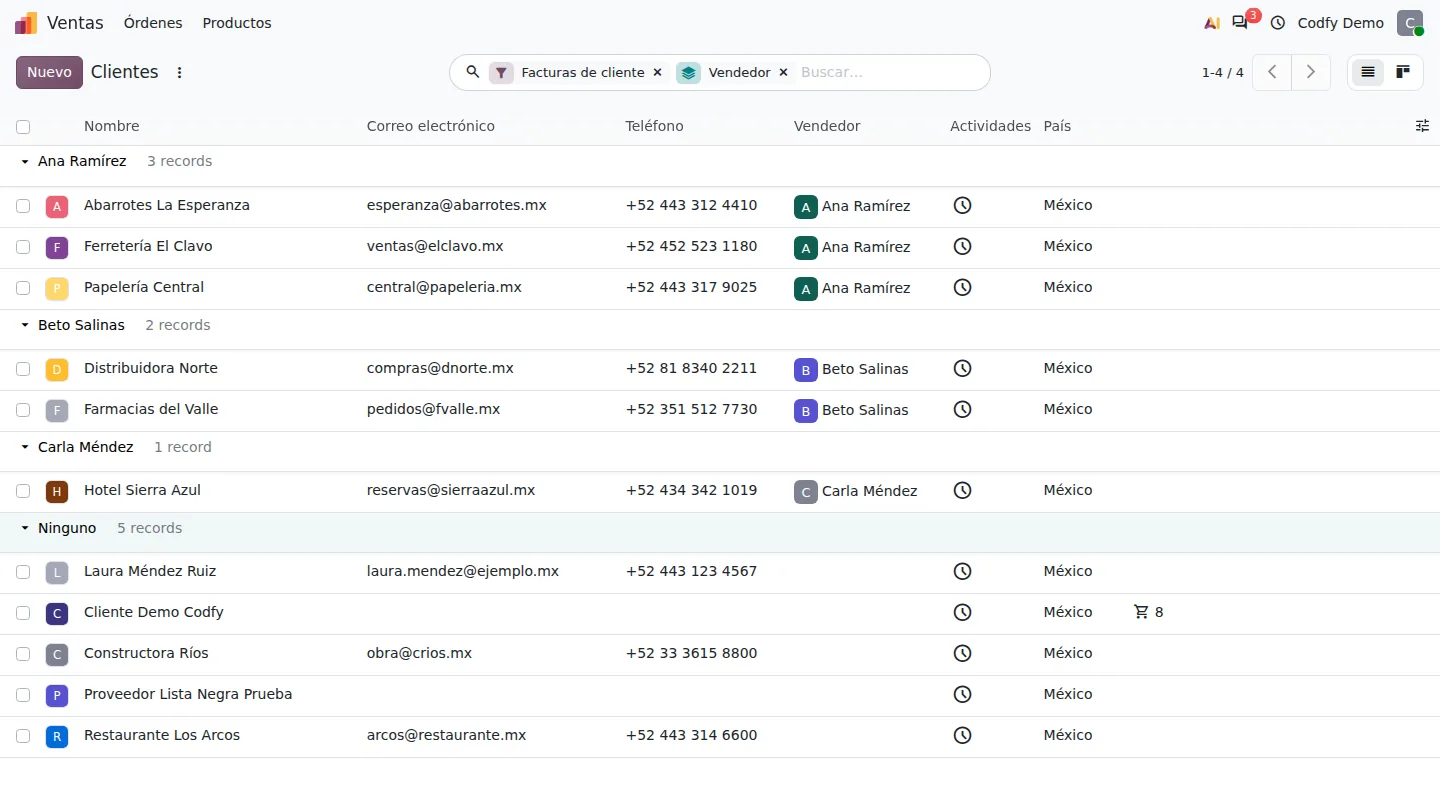
Task: Sort by the Vendedor column header
Action: [x=827, y=126]
